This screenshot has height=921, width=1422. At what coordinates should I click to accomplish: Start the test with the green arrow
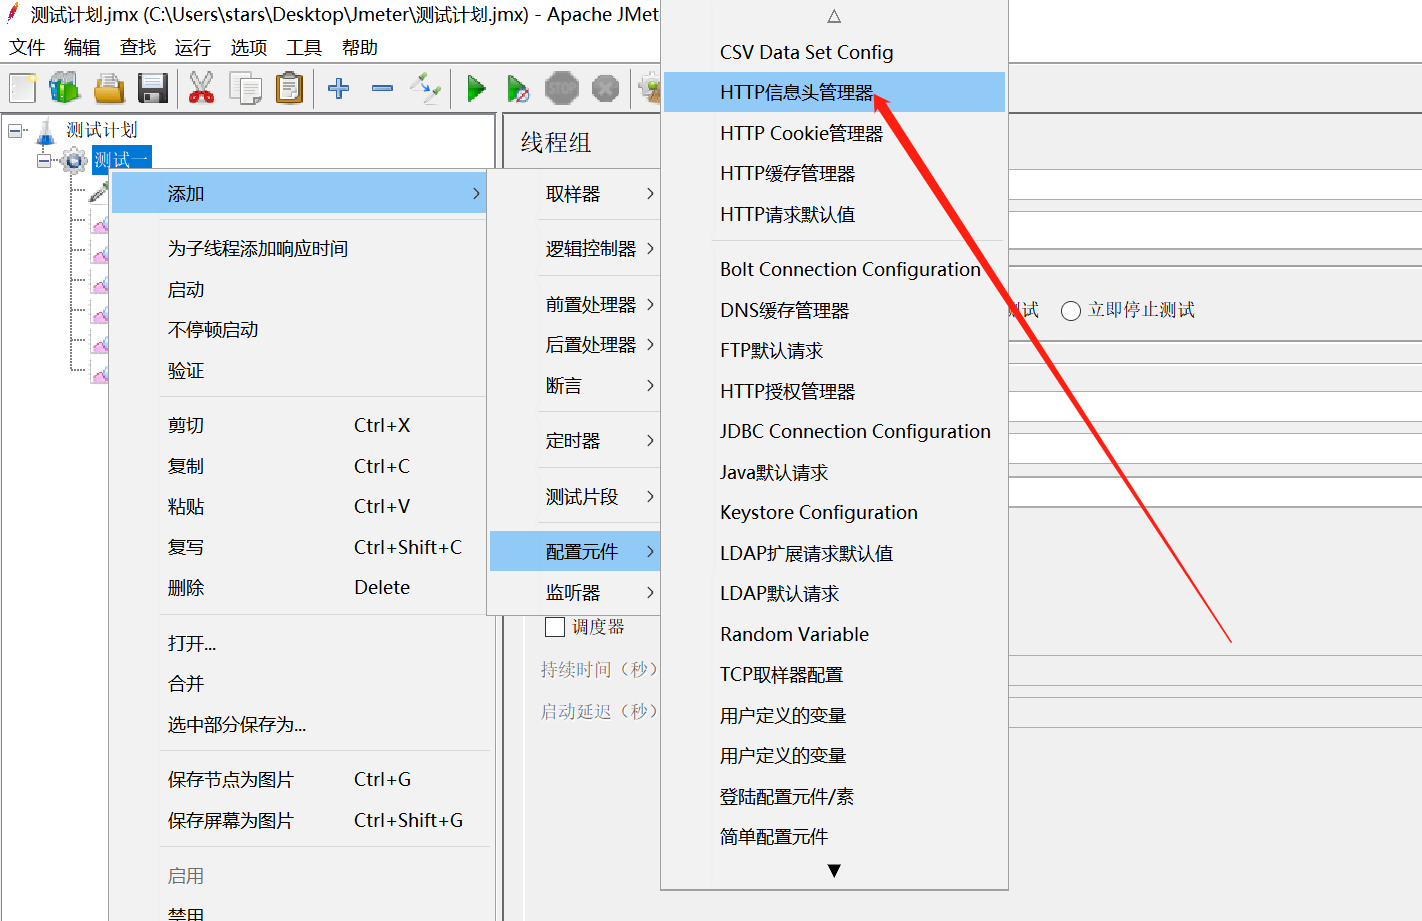click(477, 88)
